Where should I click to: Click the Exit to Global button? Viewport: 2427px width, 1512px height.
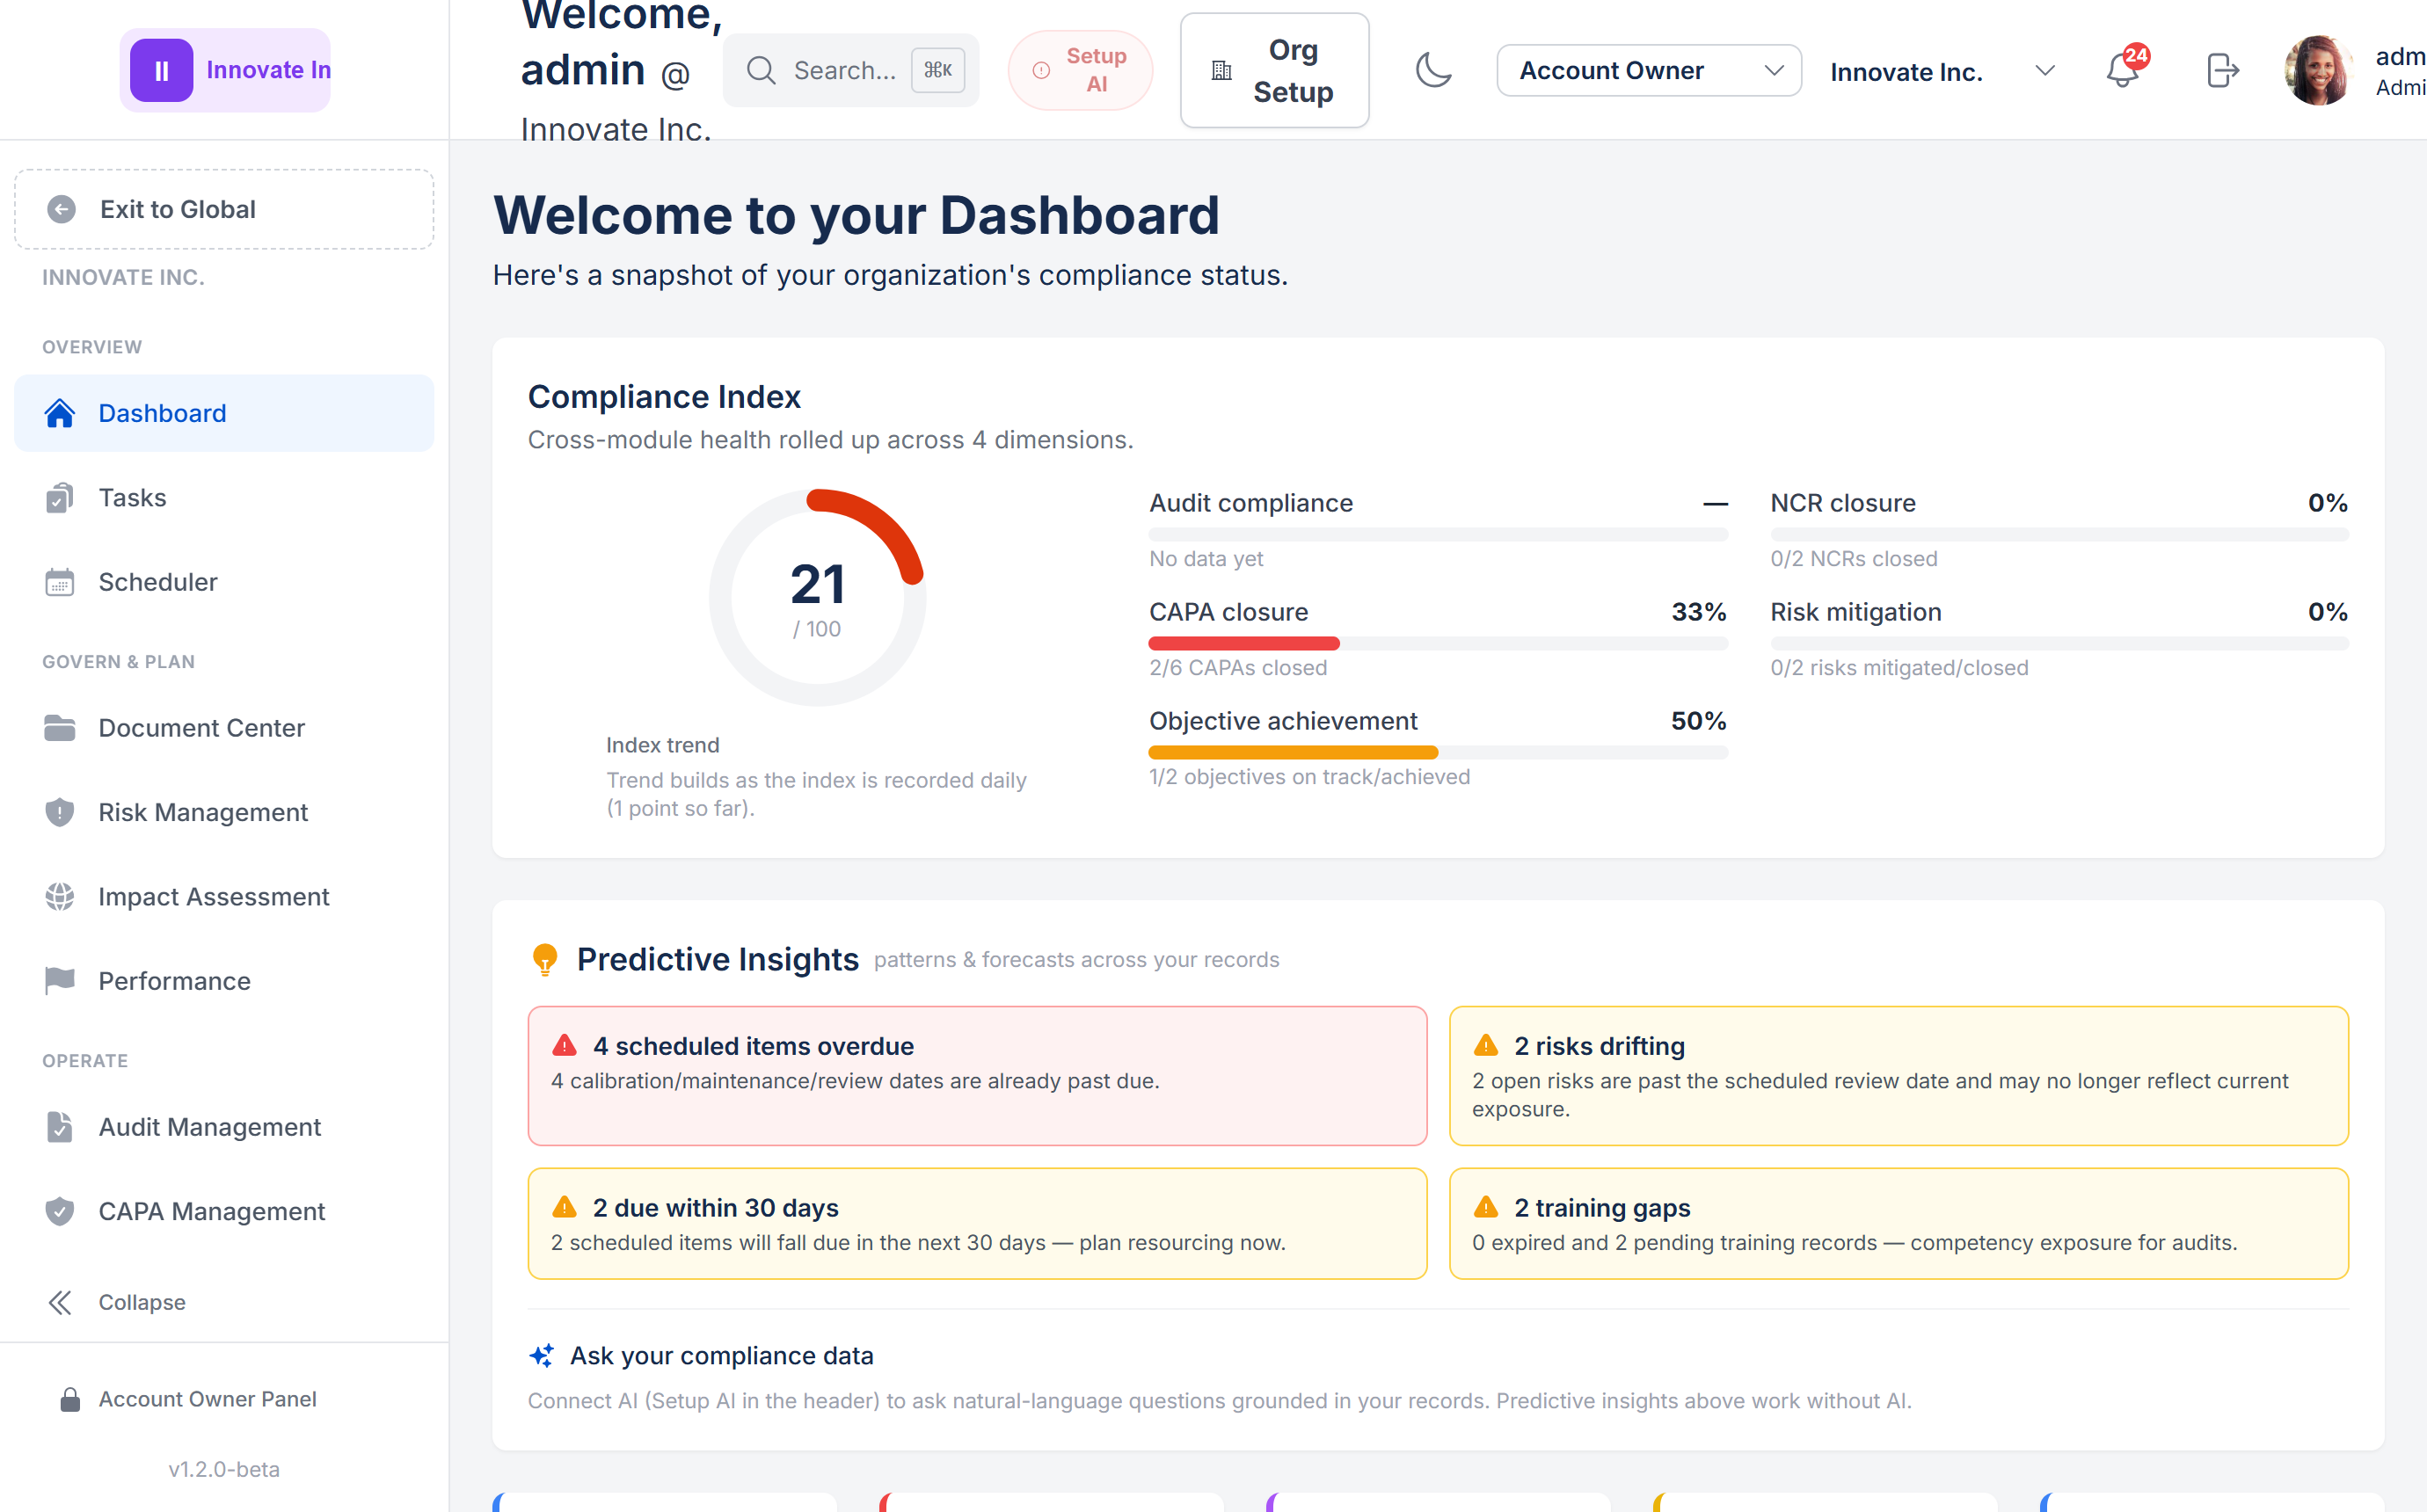[224, 209]
